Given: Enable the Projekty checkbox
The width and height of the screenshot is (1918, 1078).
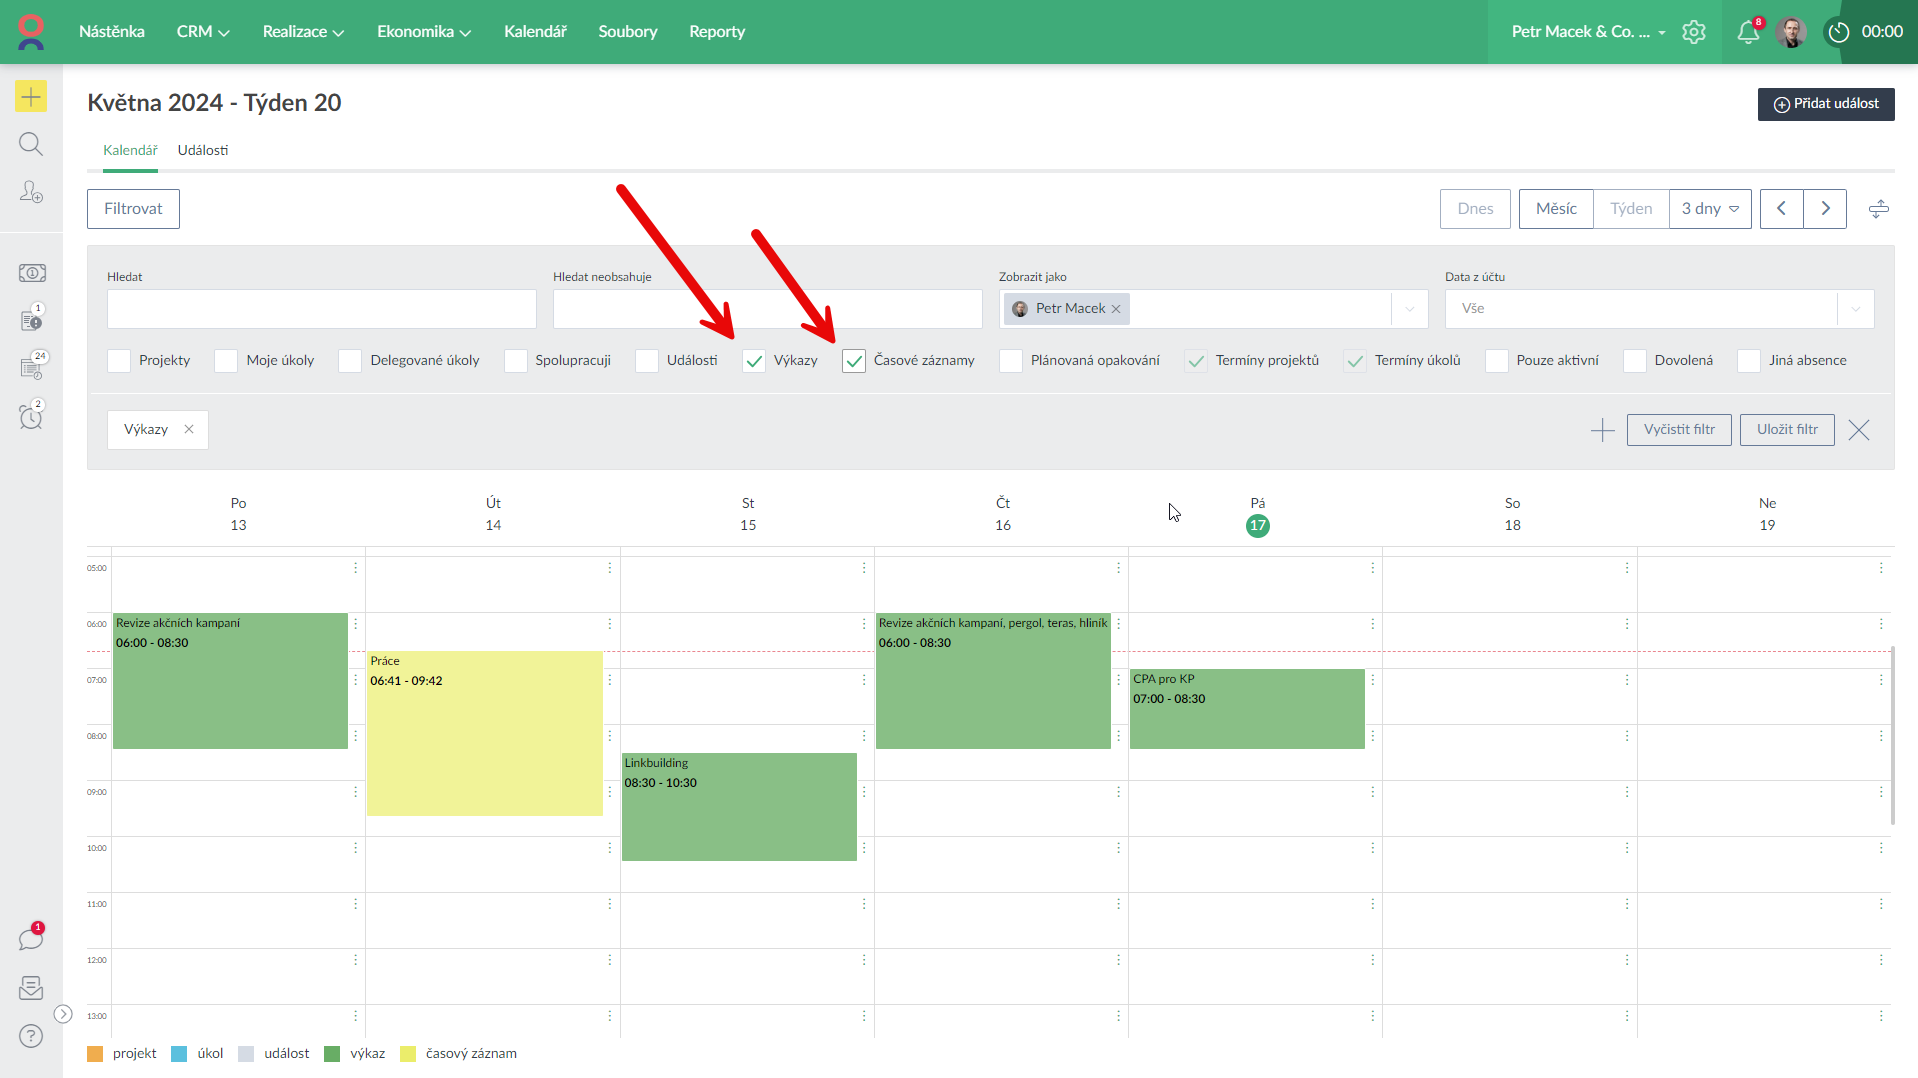Looking at the screenshot, I should pyautogui.click(x=119, y=361).
